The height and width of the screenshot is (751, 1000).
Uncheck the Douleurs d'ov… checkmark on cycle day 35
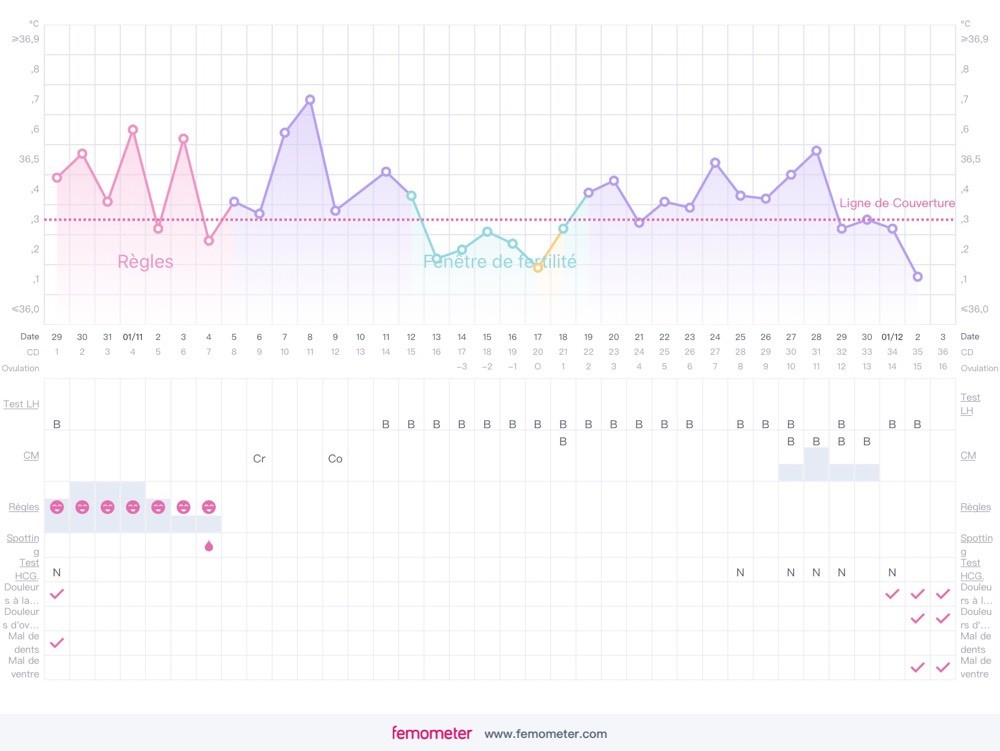pyautogui.click(x=918, y=618)
